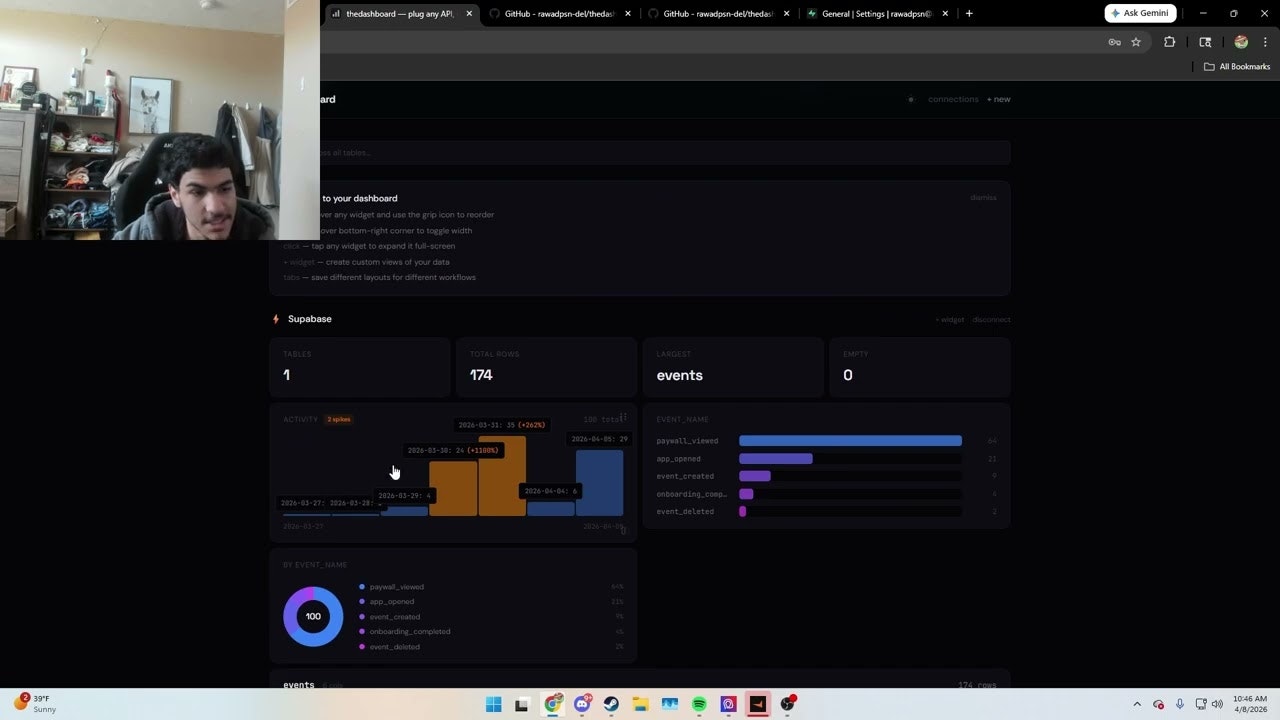Close the thedashboard tab
This screenshot has height=720, width=1280.
[469, 14]
